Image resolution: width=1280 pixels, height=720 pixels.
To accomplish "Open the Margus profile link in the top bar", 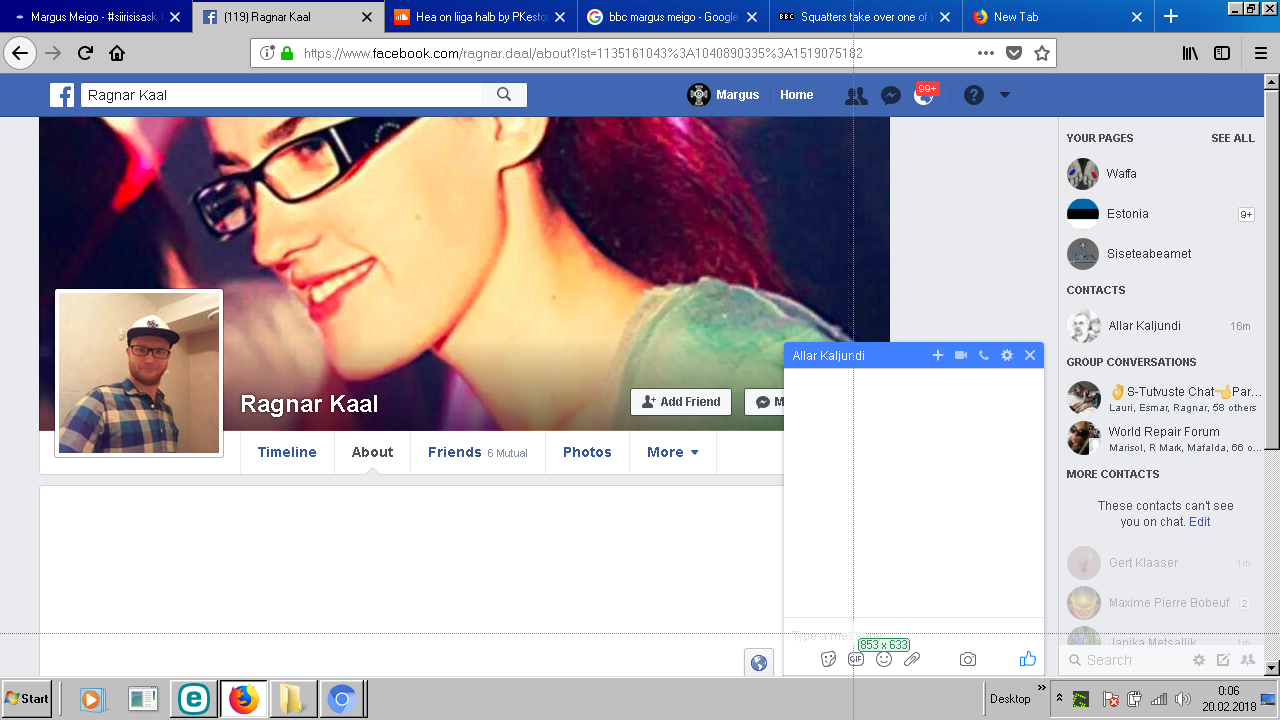I will [724, 95].
